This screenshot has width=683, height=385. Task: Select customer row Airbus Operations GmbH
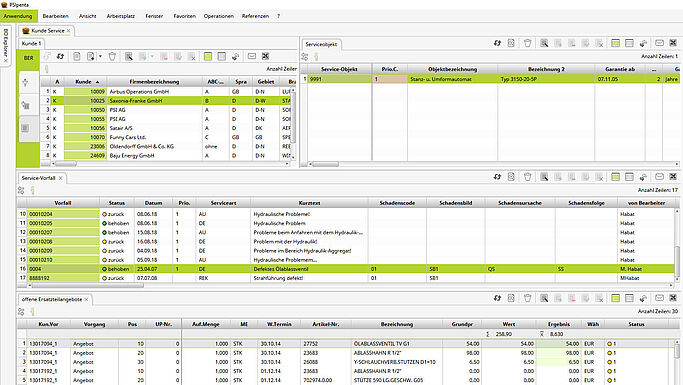(x=168, y=92)
